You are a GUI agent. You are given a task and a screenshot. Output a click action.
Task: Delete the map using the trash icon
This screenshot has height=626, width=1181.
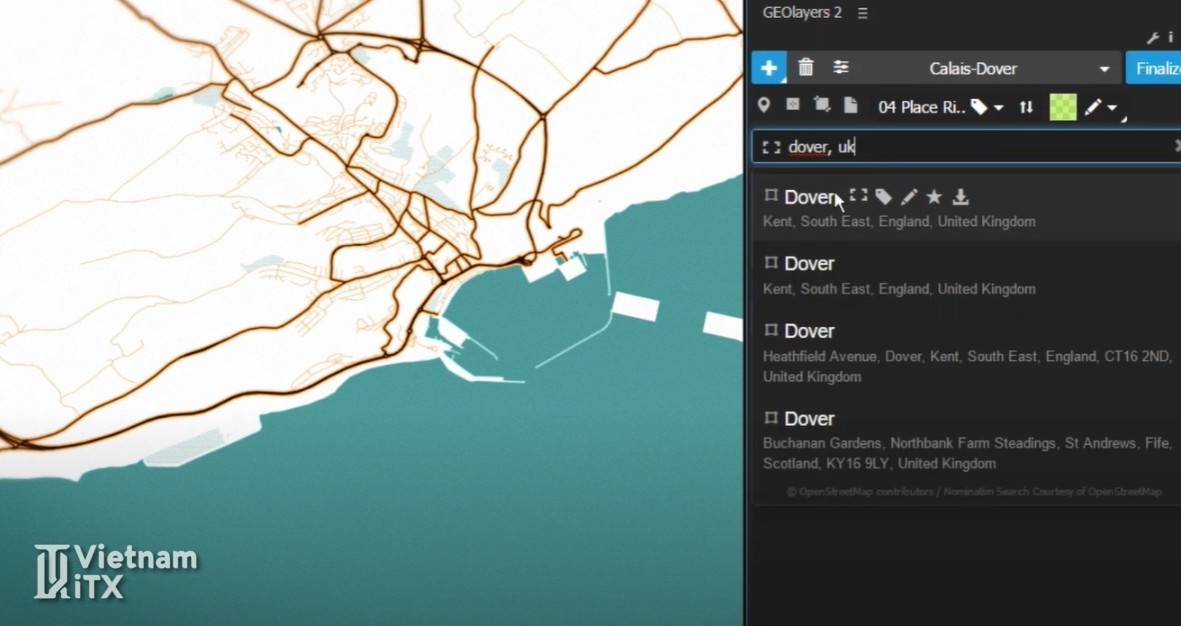pos(806,68)
